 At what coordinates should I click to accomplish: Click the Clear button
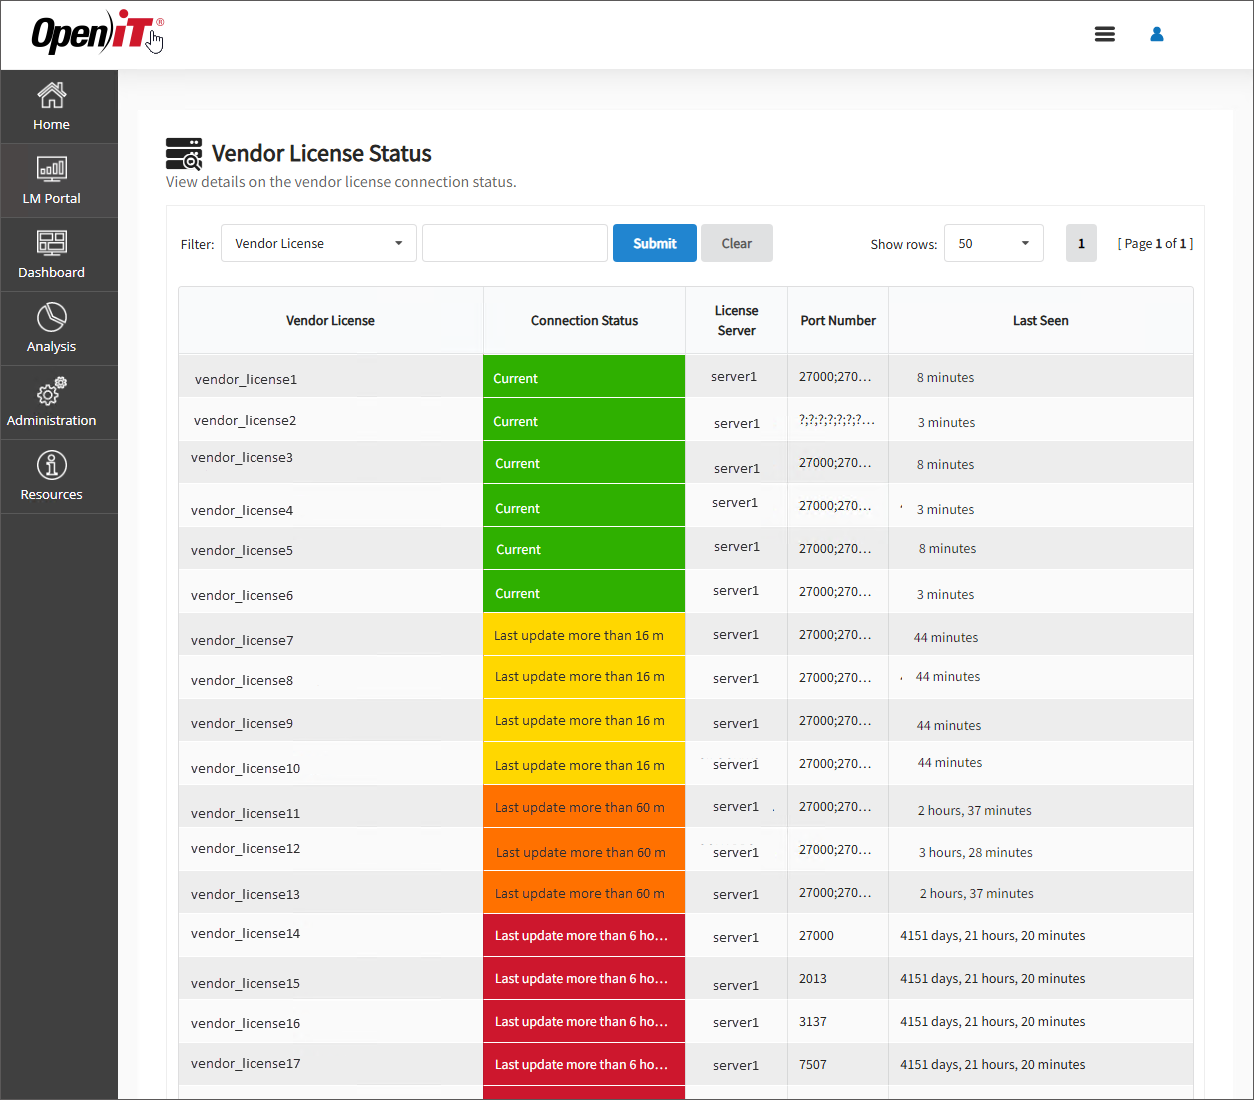click(736, 244)
